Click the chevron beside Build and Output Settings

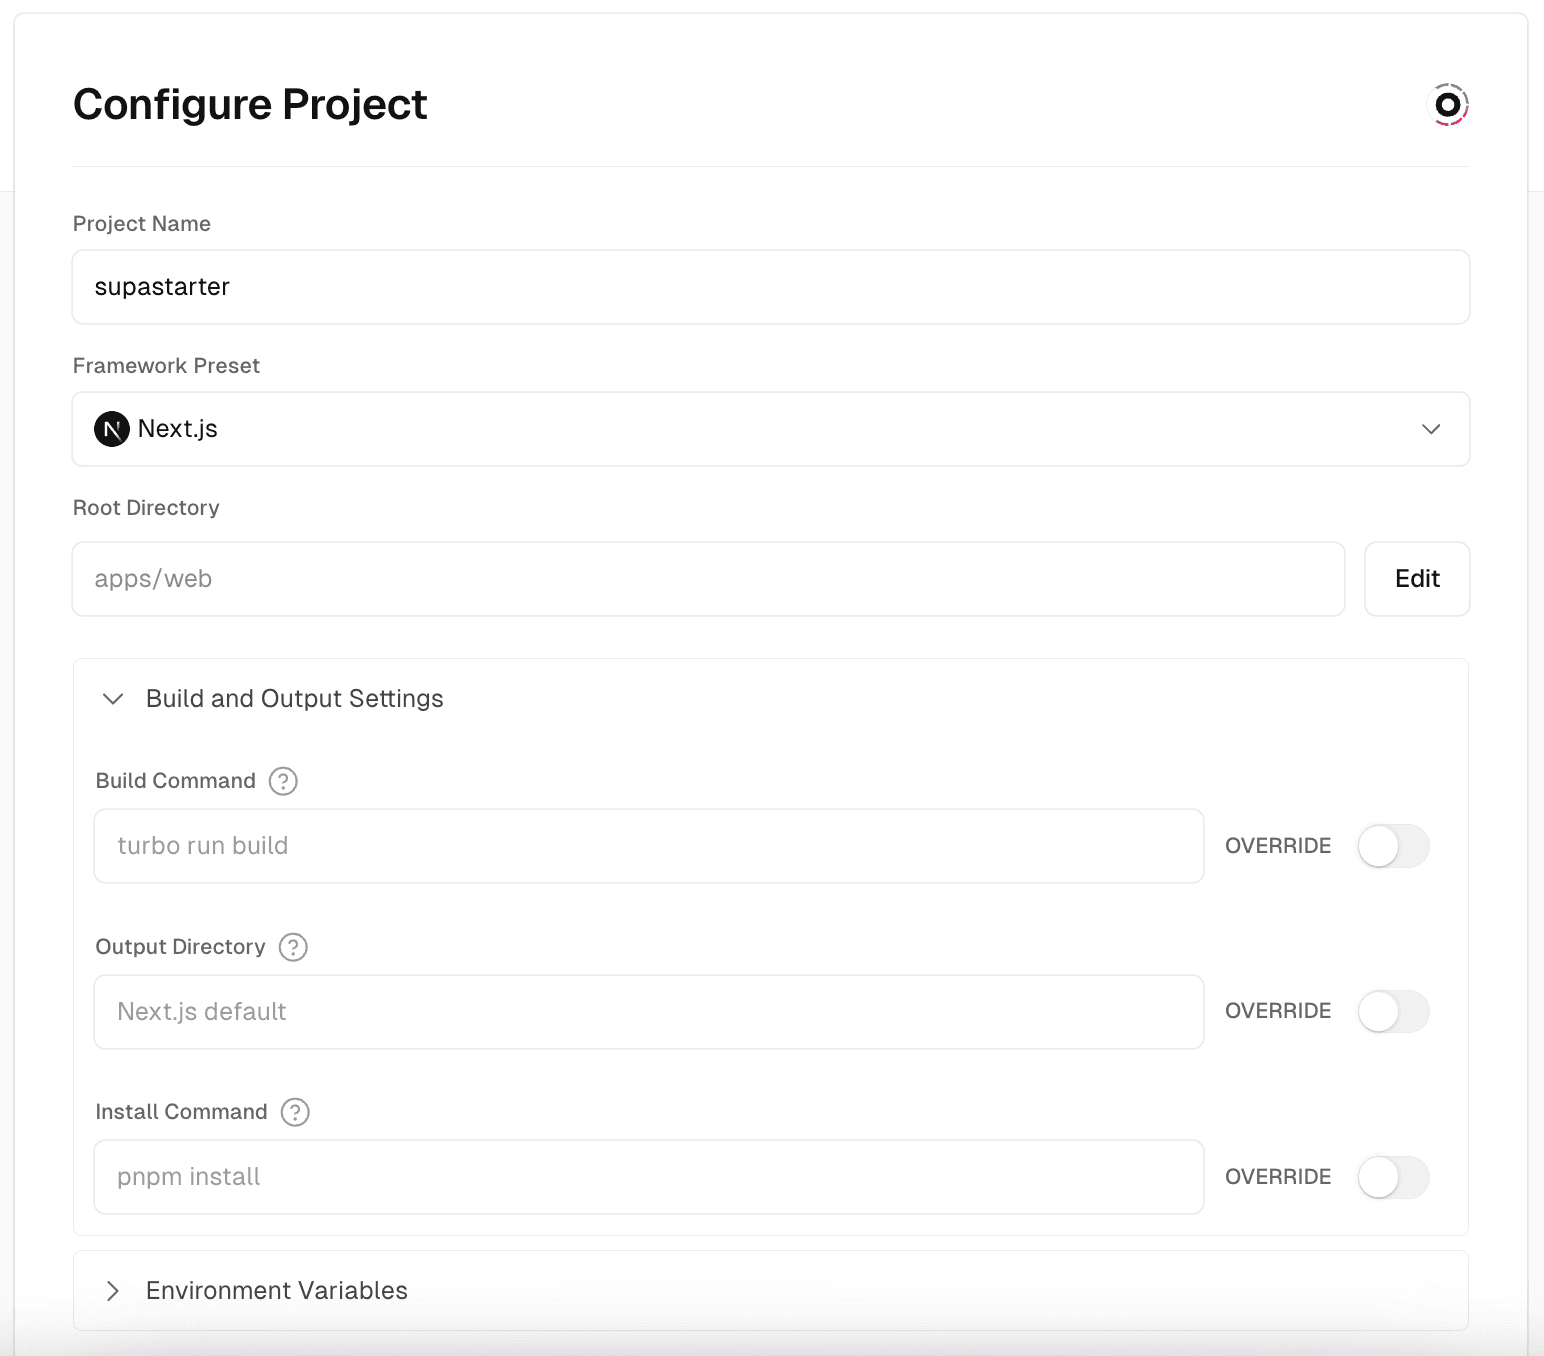[113, 699]
